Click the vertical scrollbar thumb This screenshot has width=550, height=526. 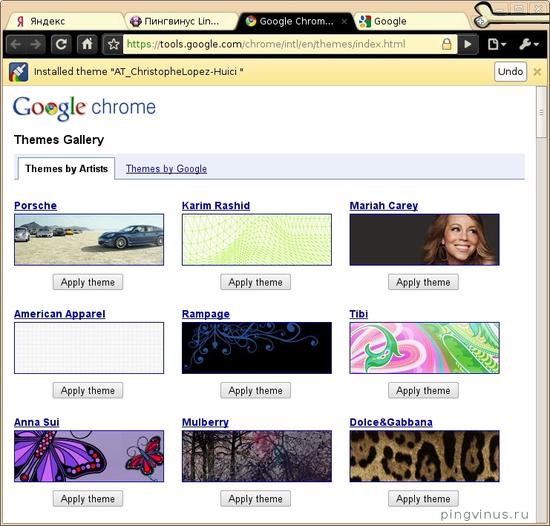click(541, 112)
